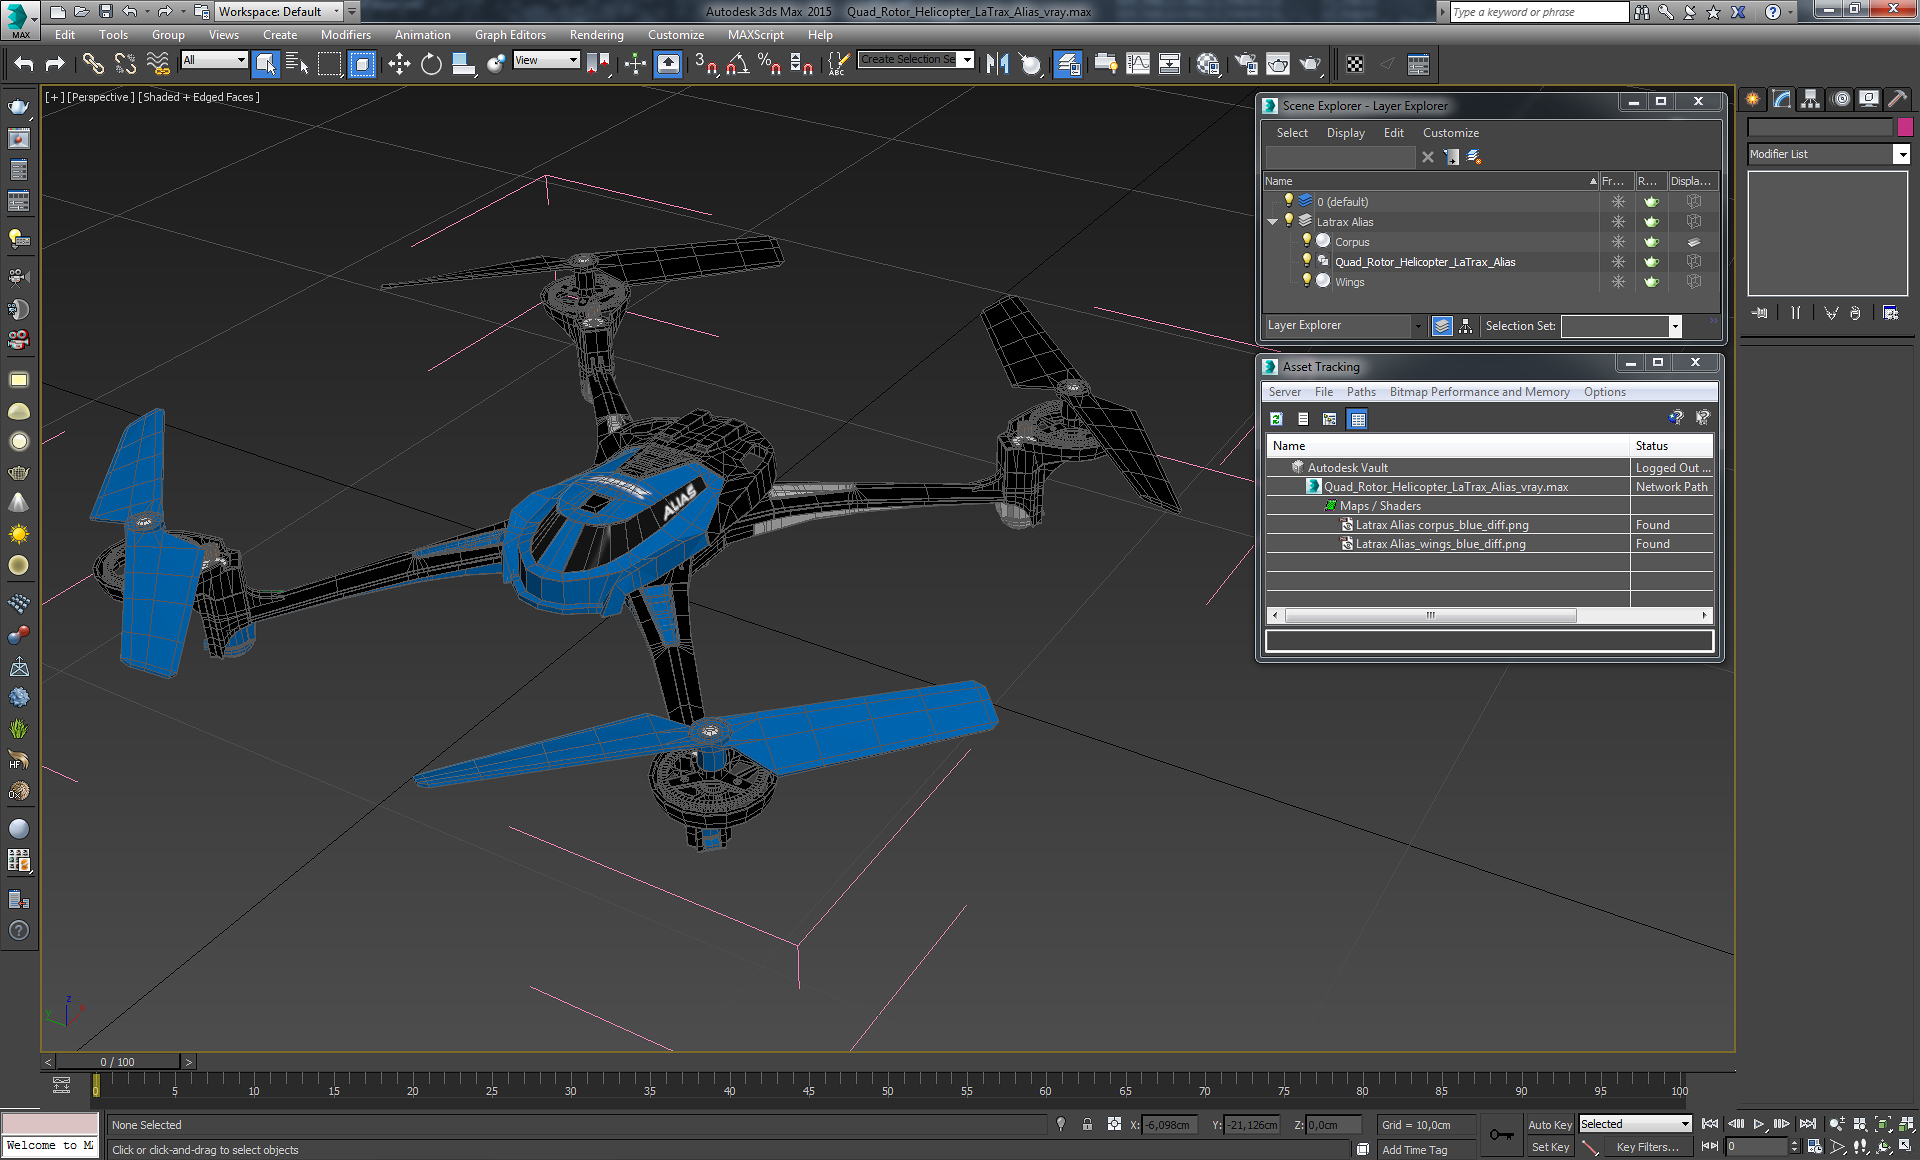Toggle visibility bulb of Corpus layer
Screen dimensions: 1920x1160
[x=1306, y=241]
